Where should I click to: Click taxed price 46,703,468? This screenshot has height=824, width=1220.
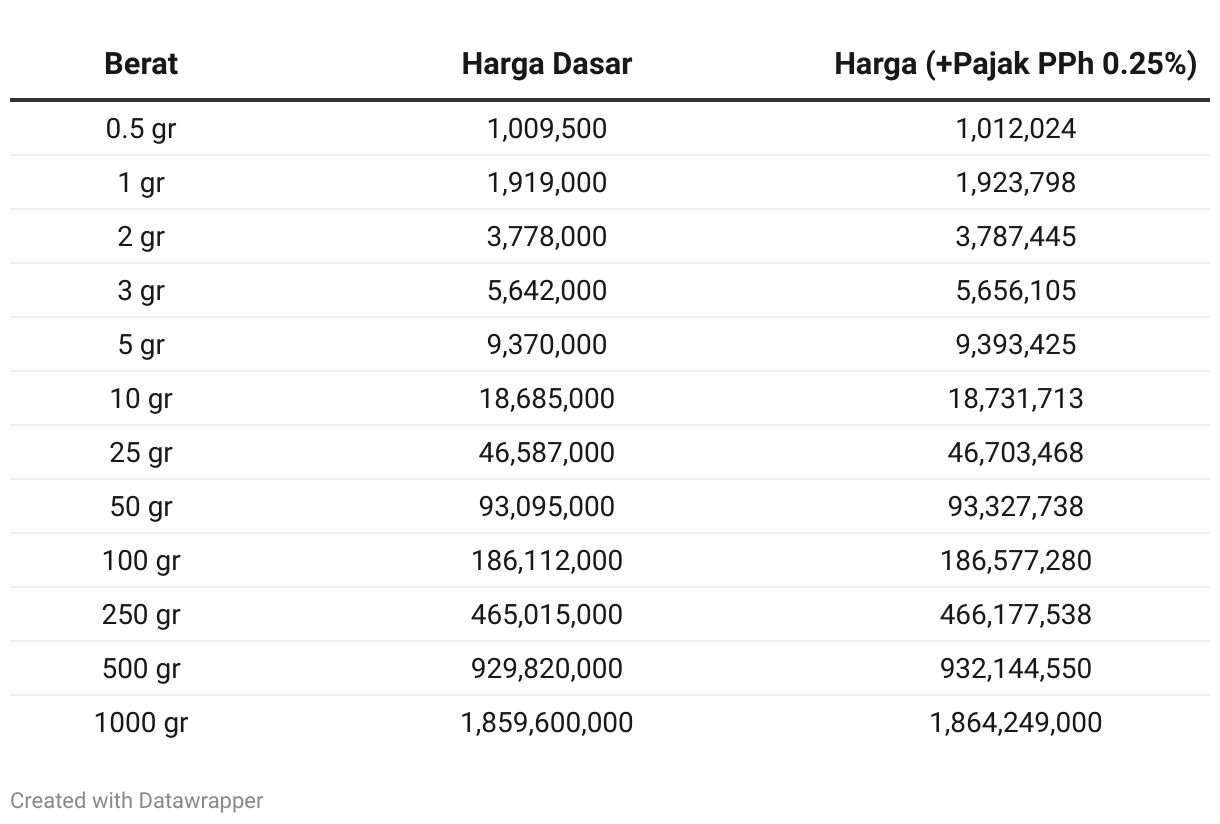(x=1016, y=453)
